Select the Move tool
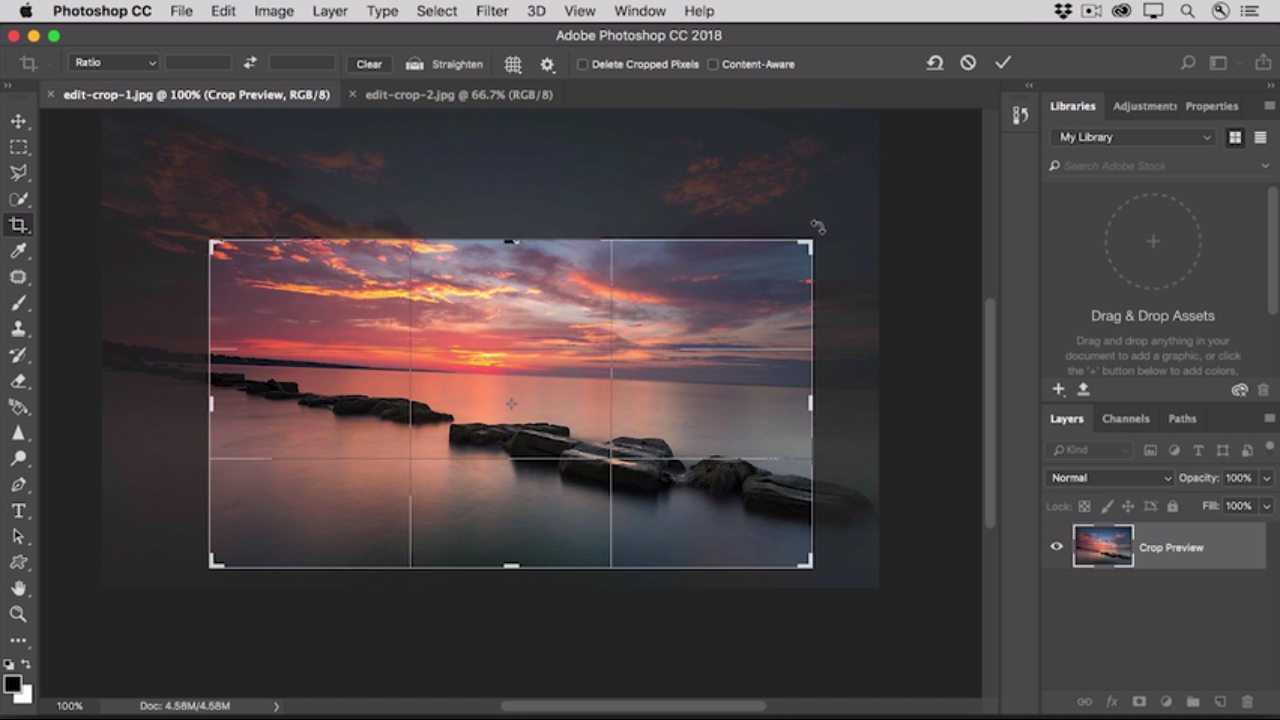The image size is (1280, 720). pos(18,121)
